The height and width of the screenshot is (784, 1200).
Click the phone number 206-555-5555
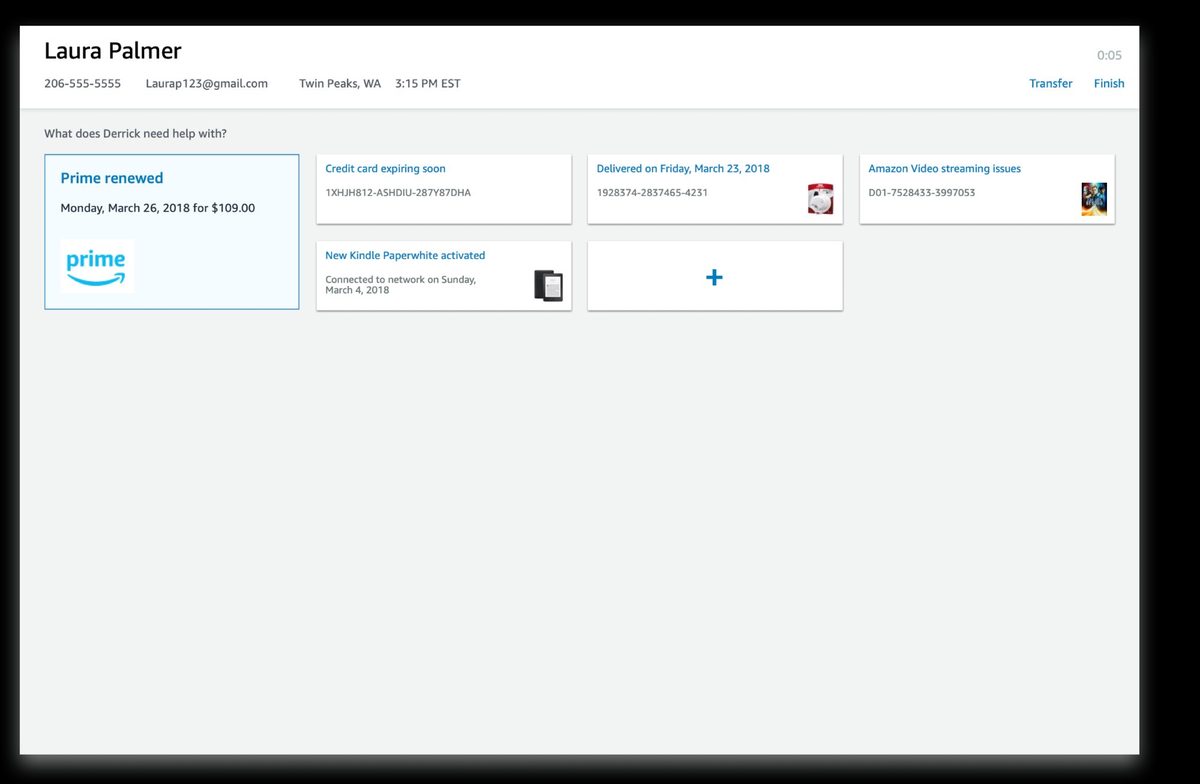[x=82, y=84]
